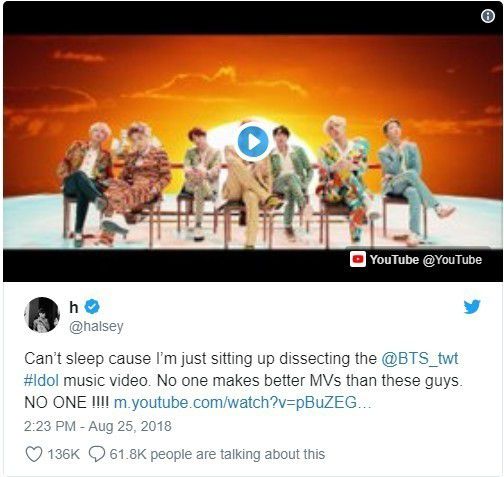
Task: Open the @YouTube handle on the video
Action: [x=452, y=260]
